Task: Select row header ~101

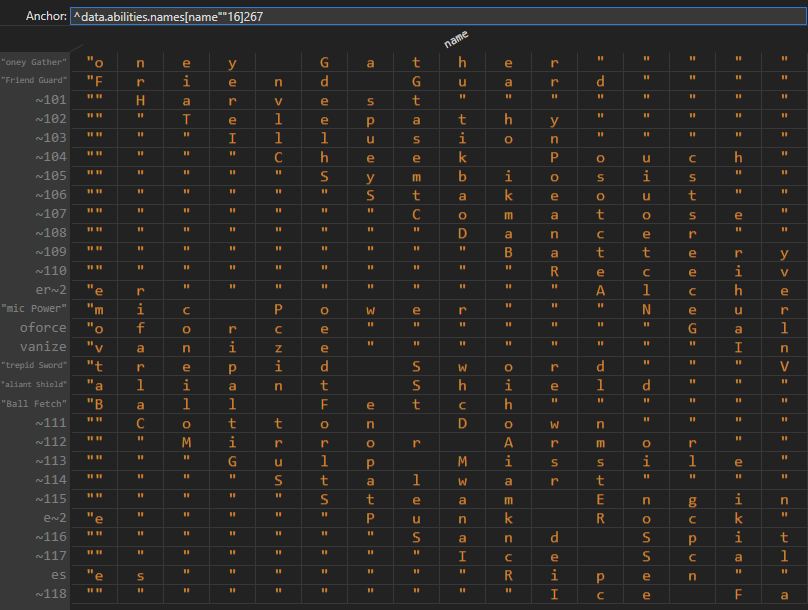Action: (x=50, y=100)
